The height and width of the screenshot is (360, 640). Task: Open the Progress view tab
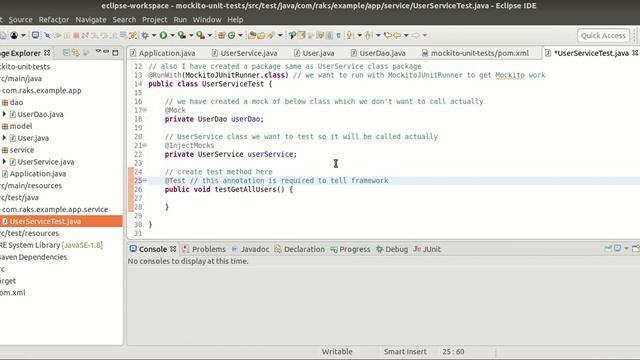coord(350,249)
